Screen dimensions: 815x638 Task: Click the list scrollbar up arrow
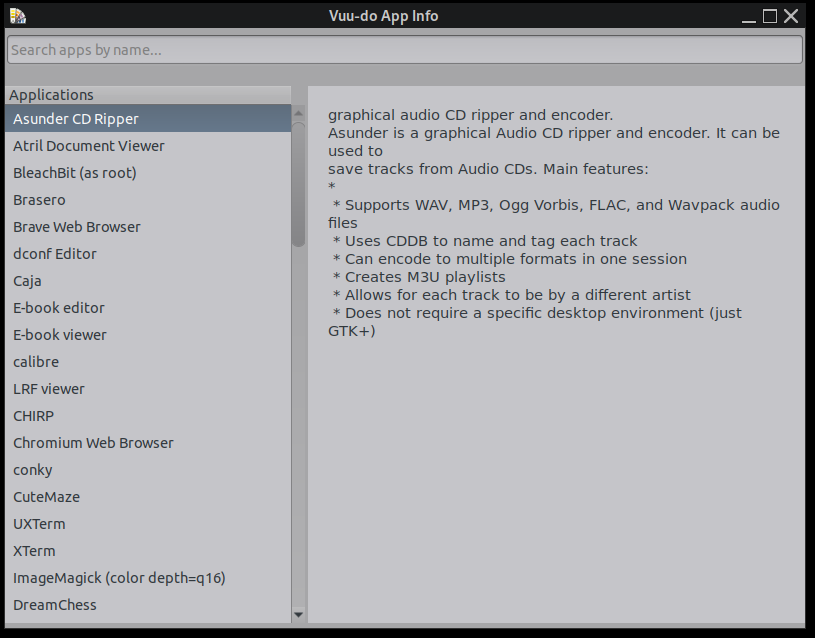coord(298,113)
